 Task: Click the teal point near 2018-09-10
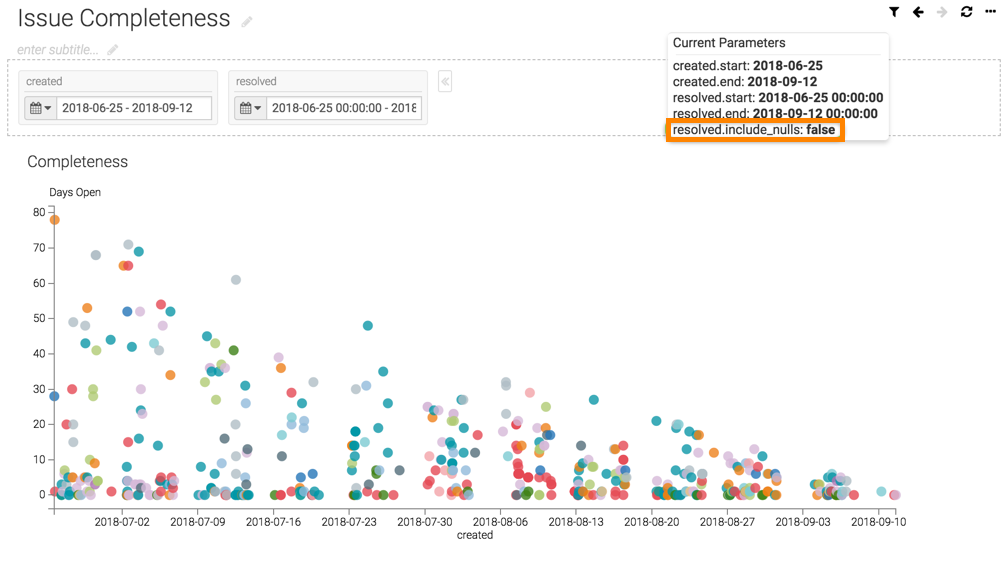881,492
